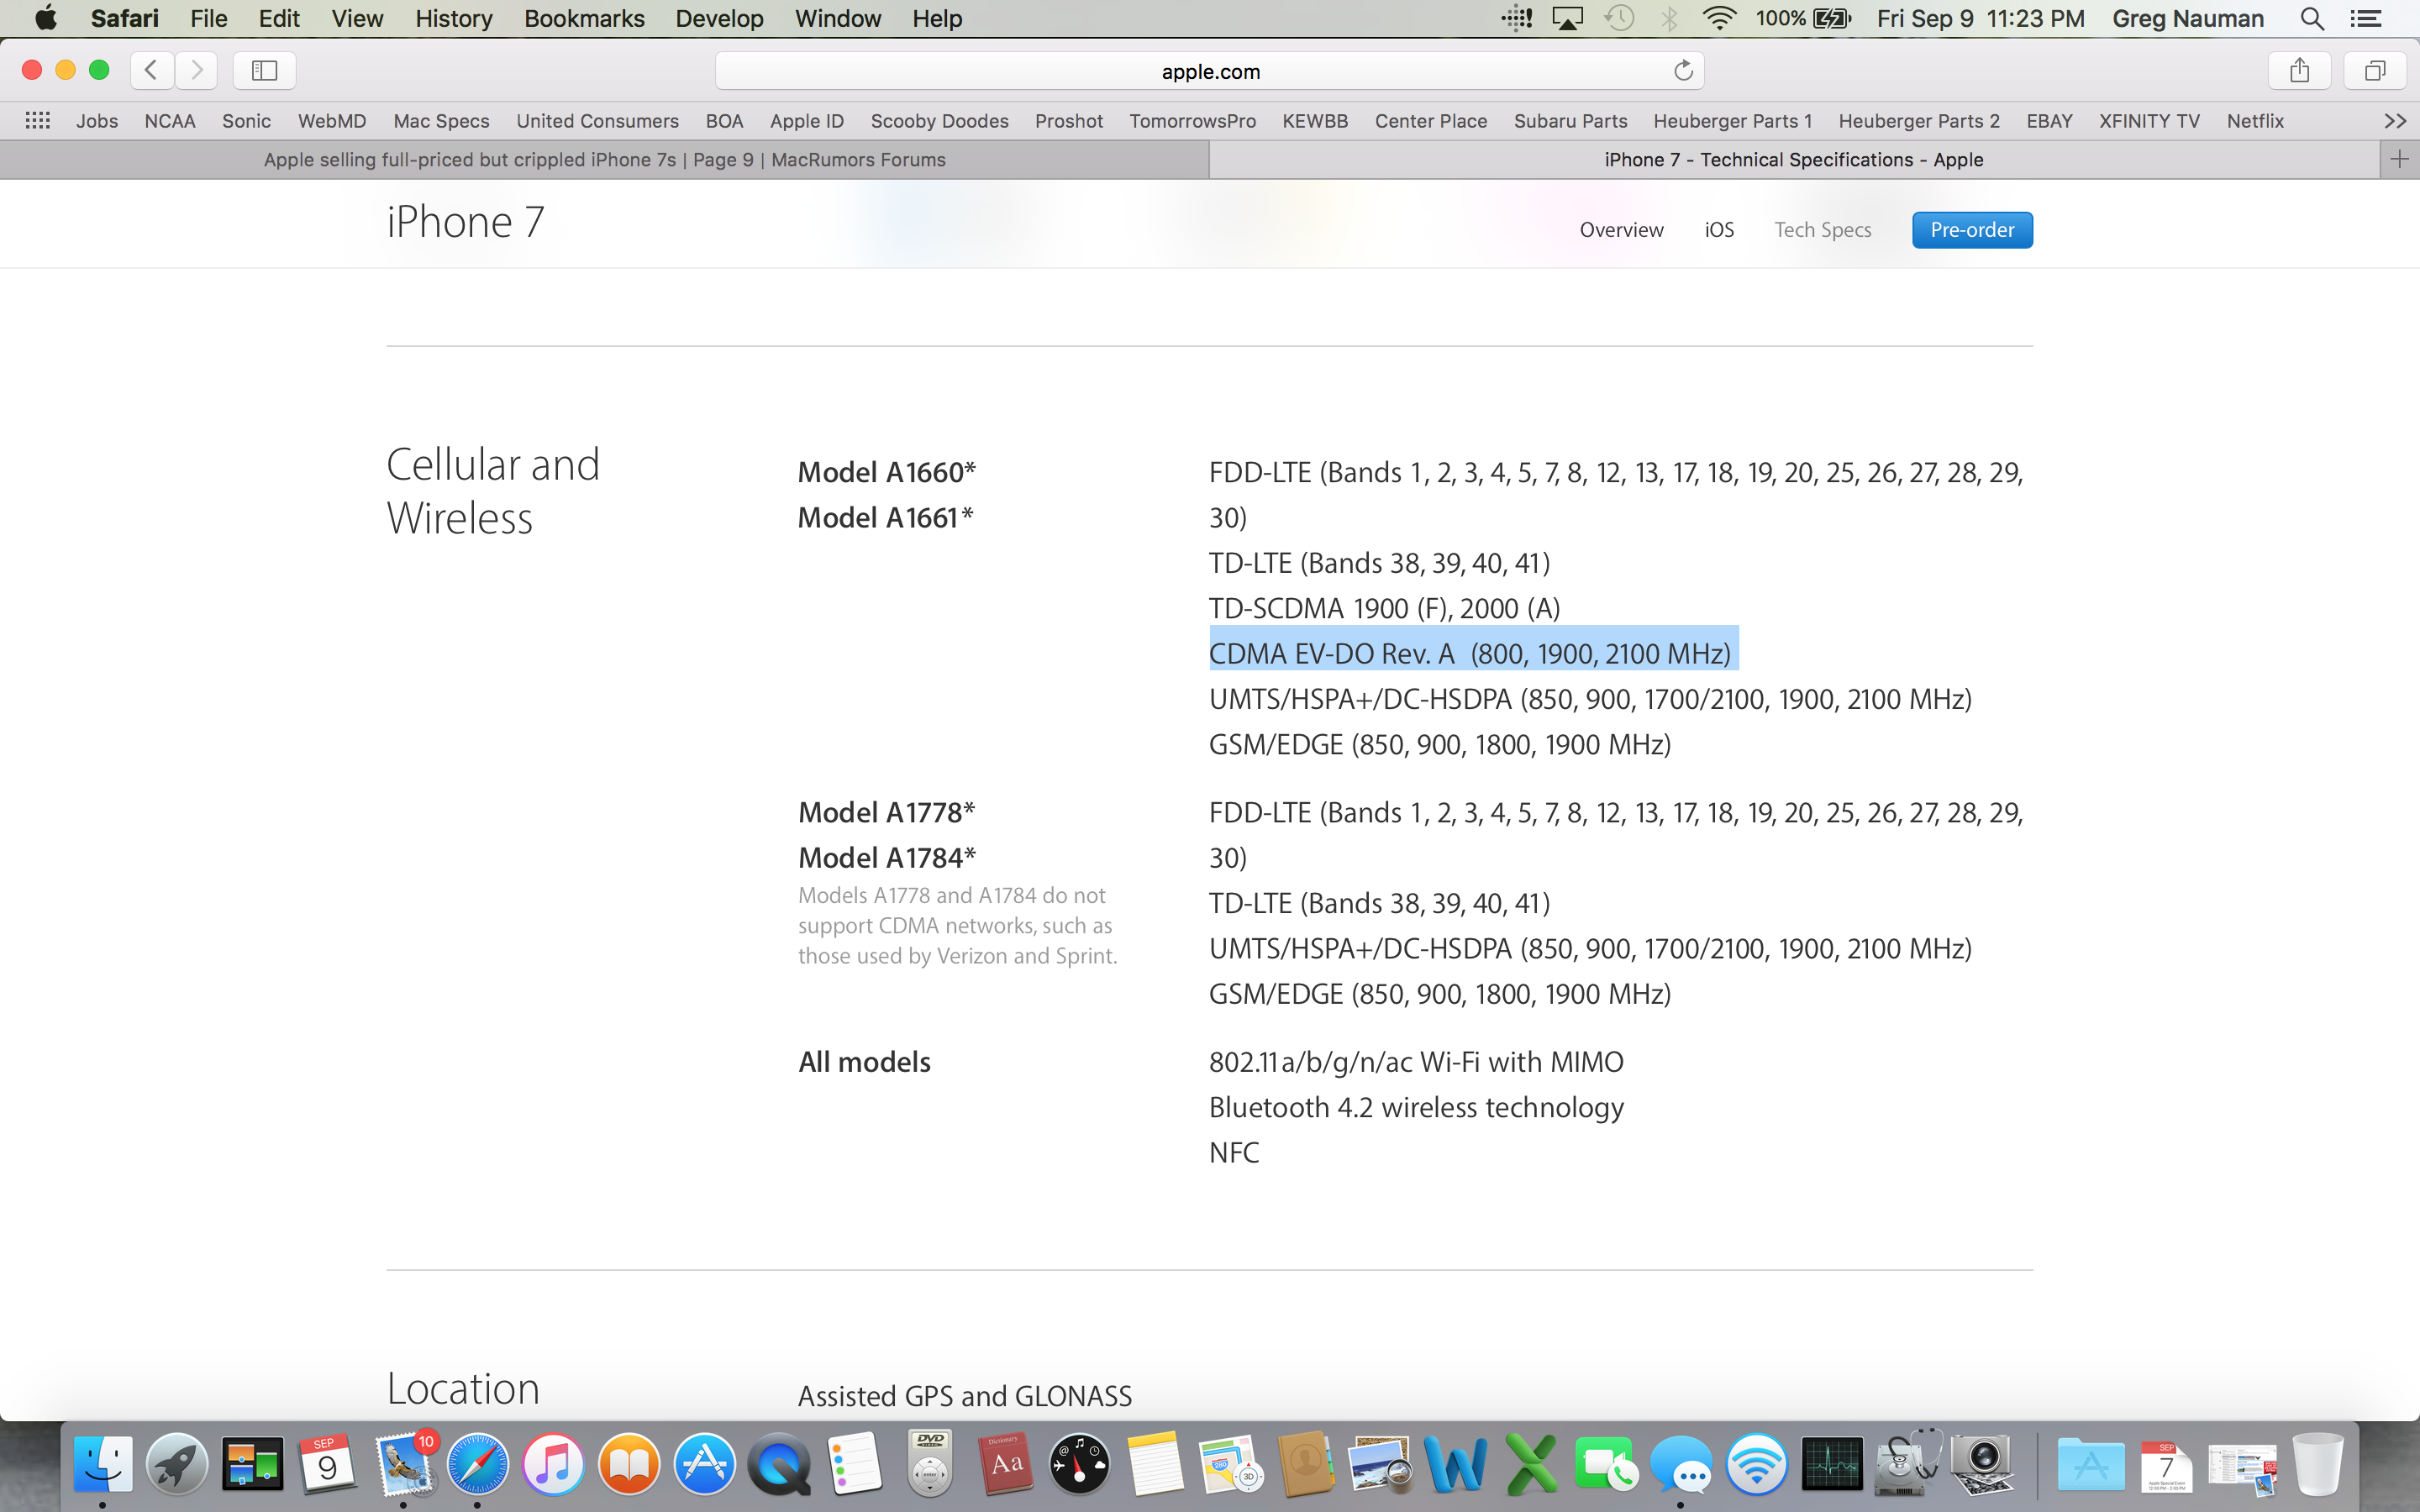Open the Develop menu
This screenshot has height=1512, width=2420.
click(719, 18)
